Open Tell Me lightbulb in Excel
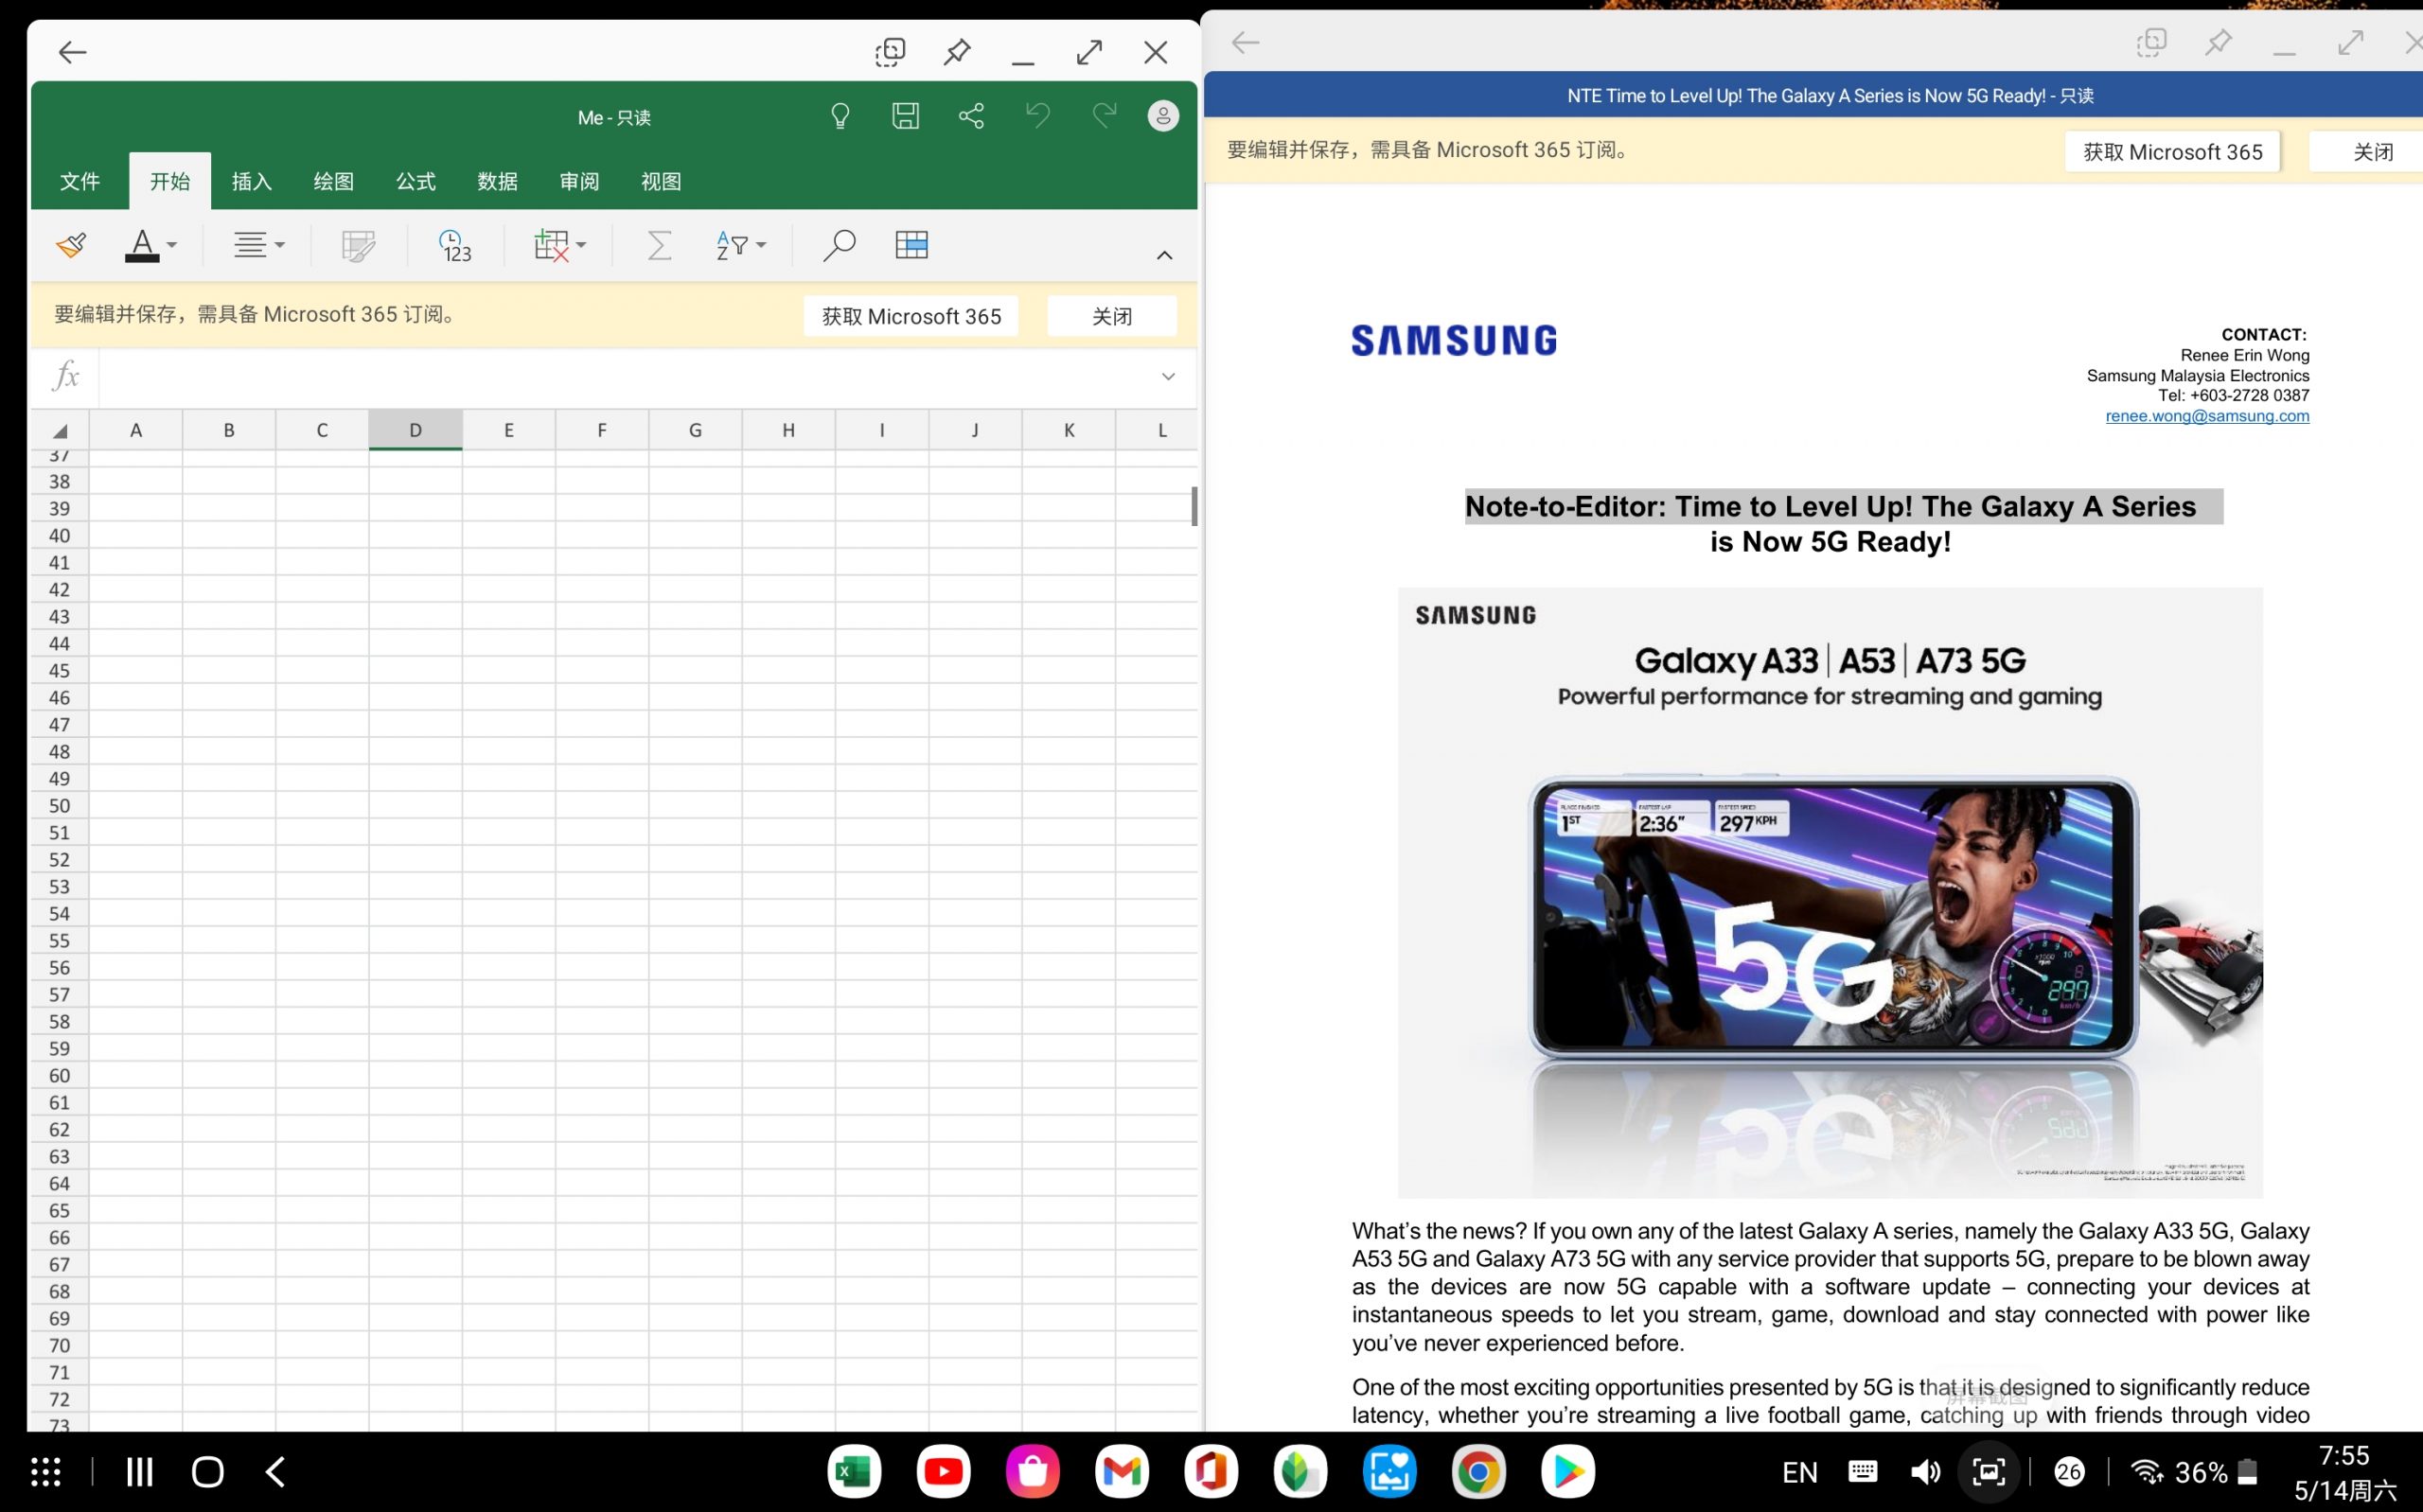 [840, 117]
